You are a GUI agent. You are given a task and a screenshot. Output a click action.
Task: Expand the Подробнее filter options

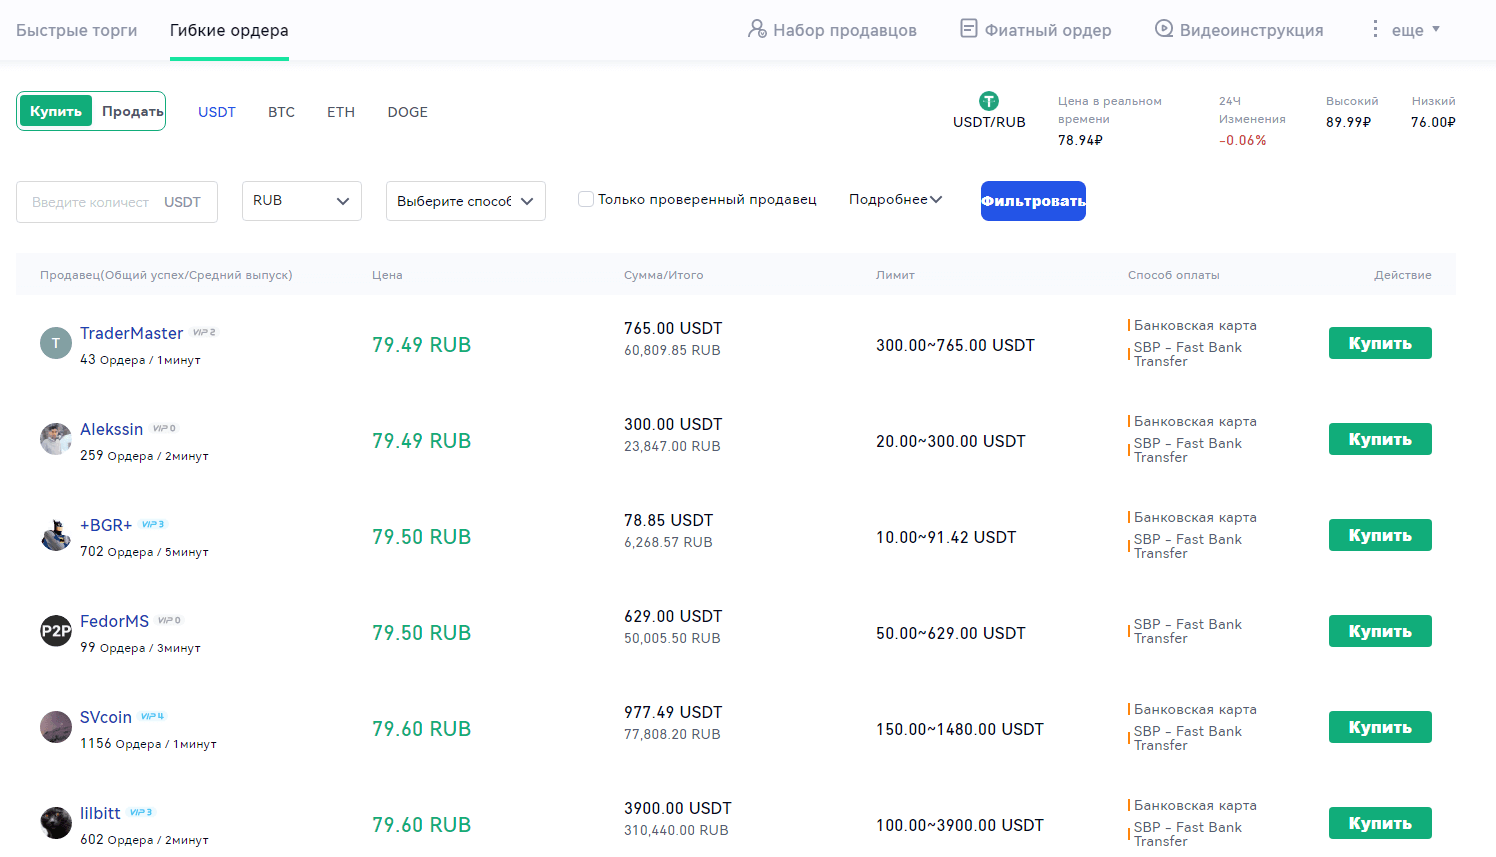[x=895, y=200]
